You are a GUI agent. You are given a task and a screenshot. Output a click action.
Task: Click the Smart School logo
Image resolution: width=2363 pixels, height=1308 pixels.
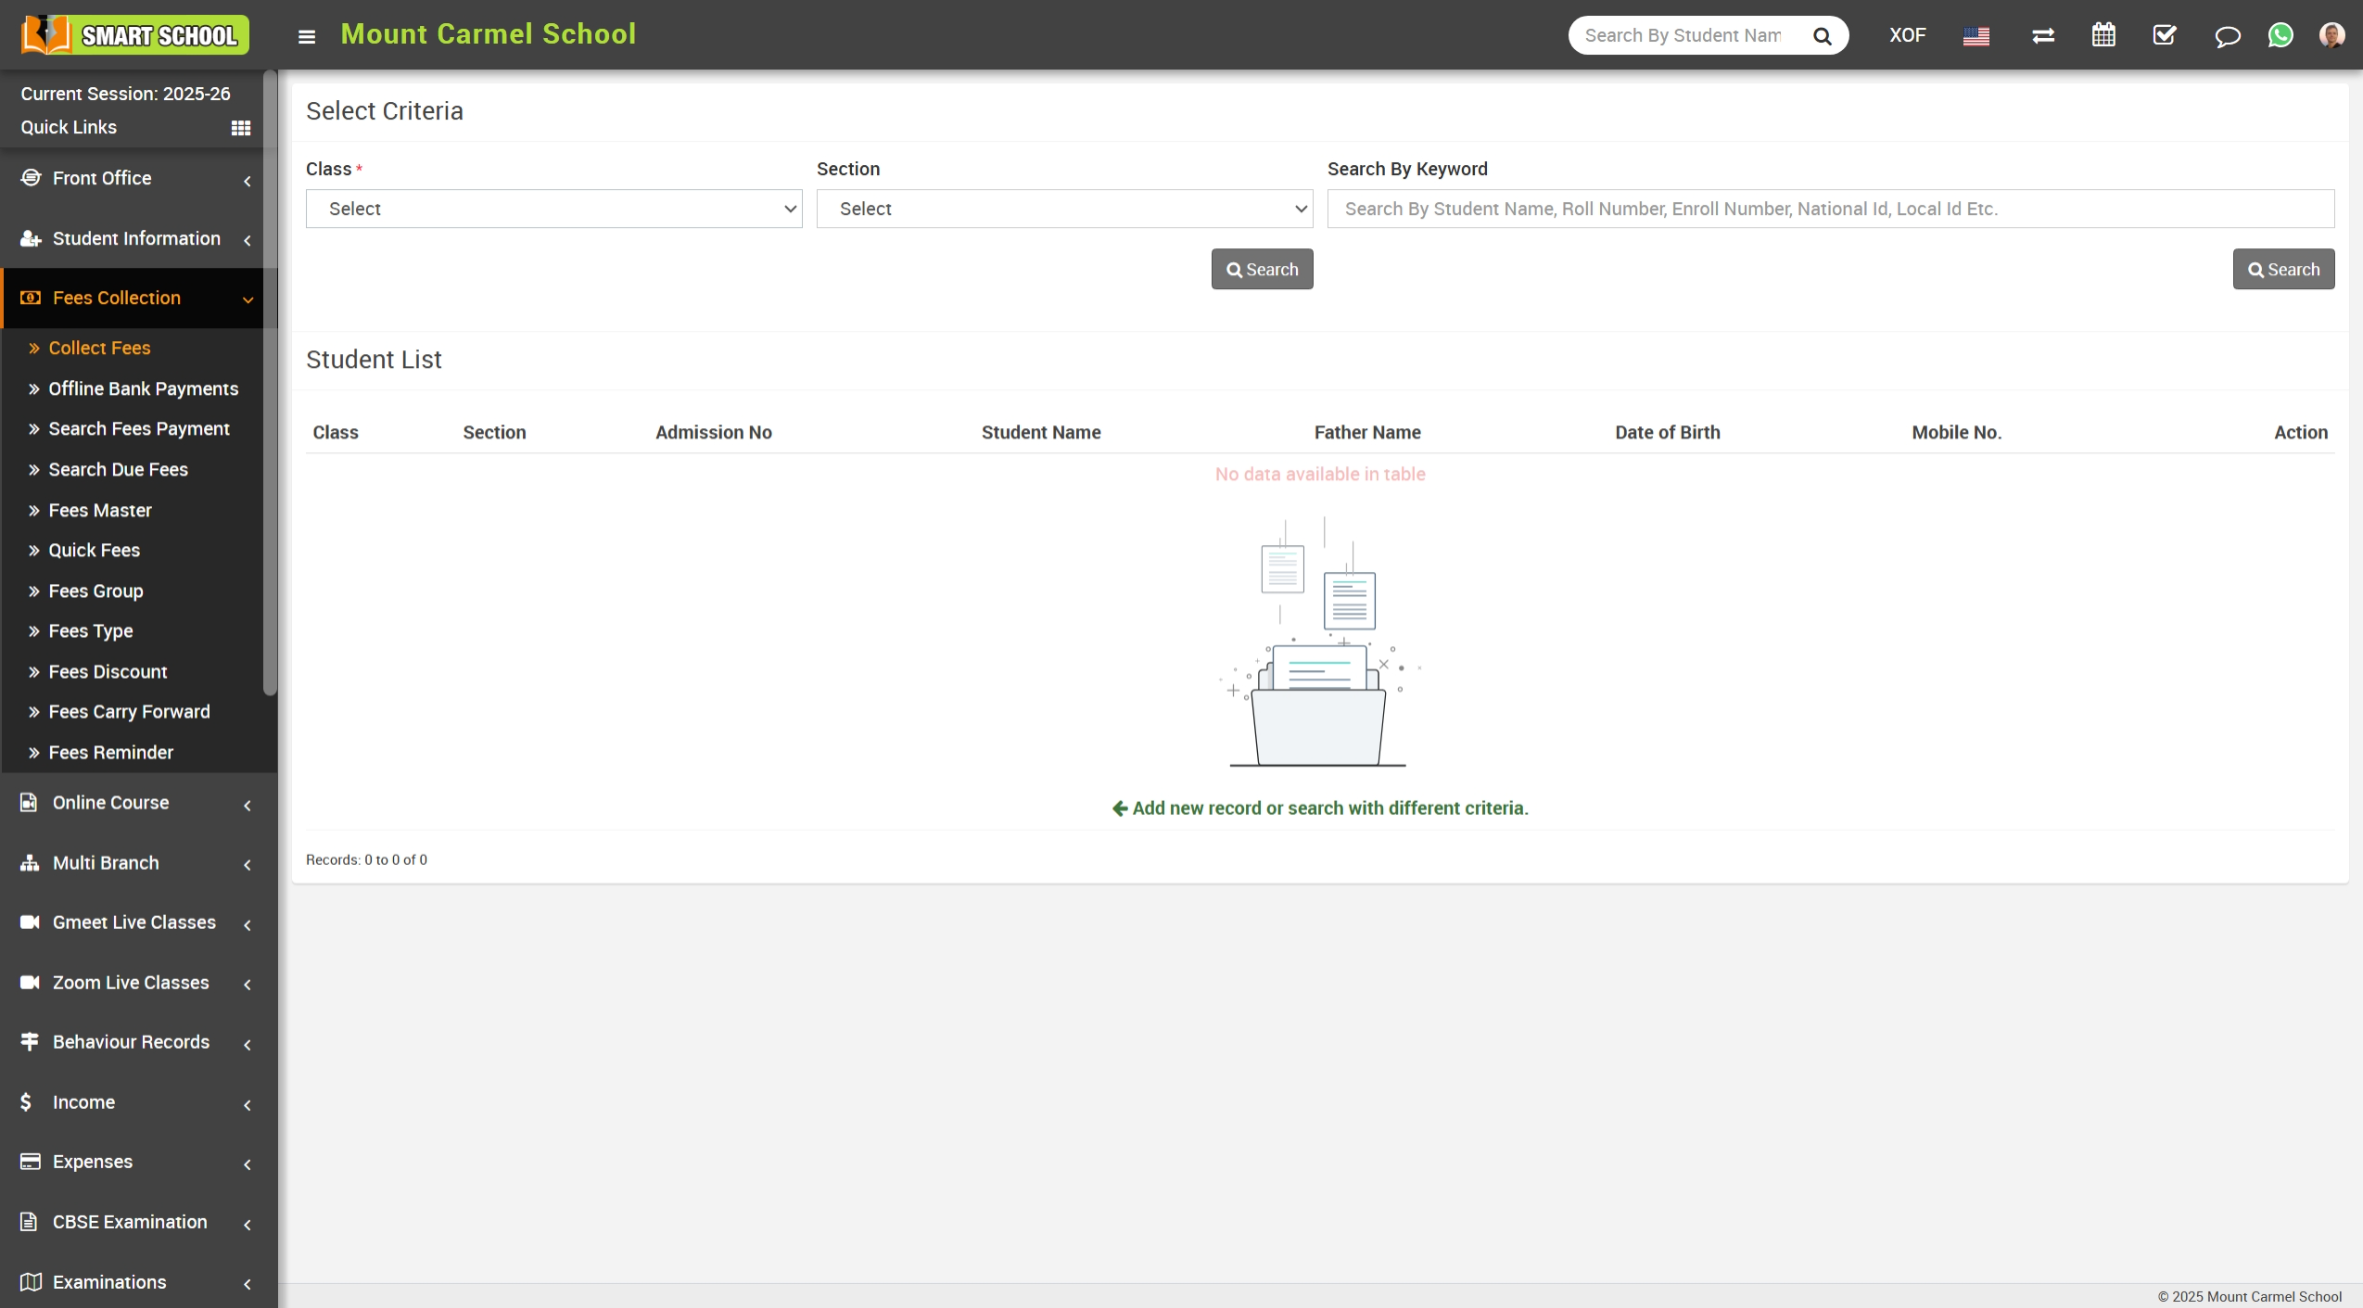click(x=135, y=35)
